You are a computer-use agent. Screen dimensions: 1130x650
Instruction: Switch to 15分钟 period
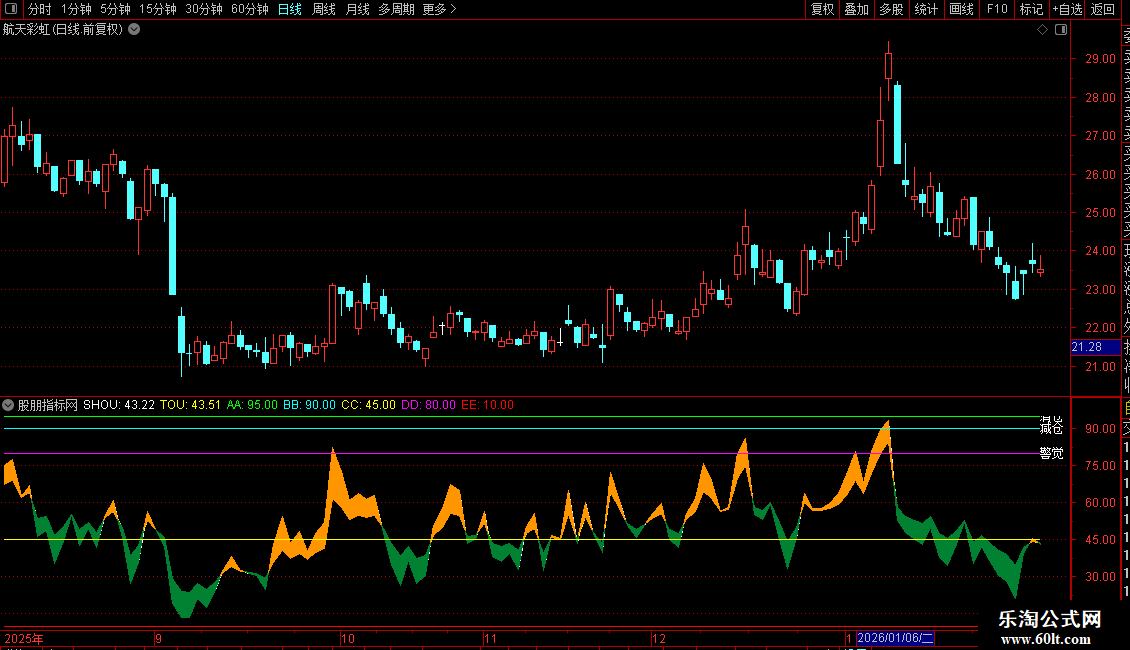point(158,9)
